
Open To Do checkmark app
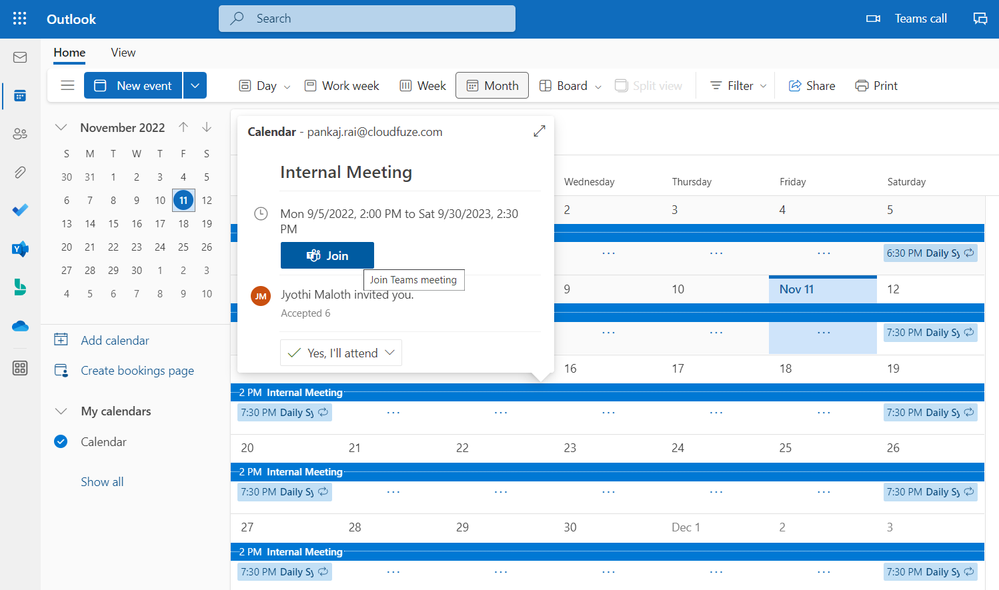pos(20,210)
